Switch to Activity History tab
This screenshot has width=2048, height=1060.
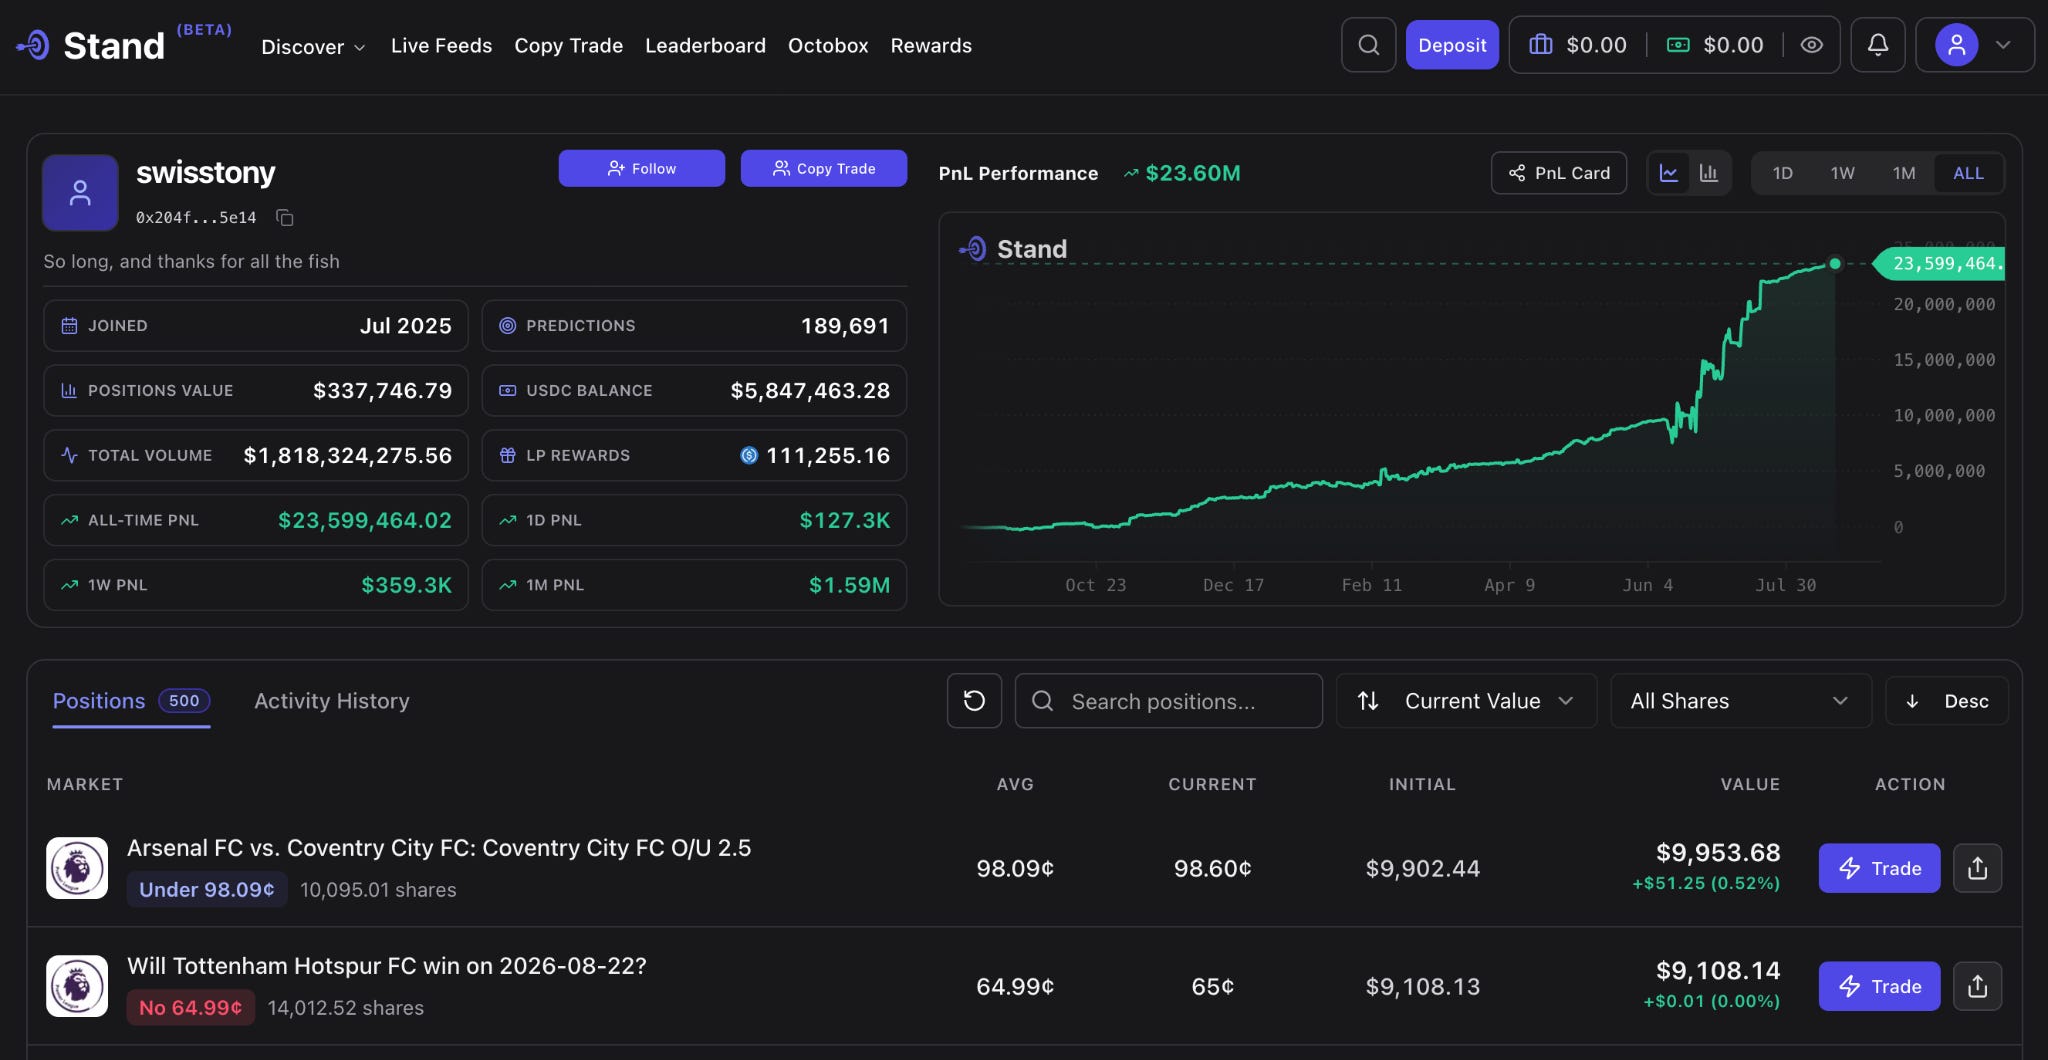click(332, 701)
